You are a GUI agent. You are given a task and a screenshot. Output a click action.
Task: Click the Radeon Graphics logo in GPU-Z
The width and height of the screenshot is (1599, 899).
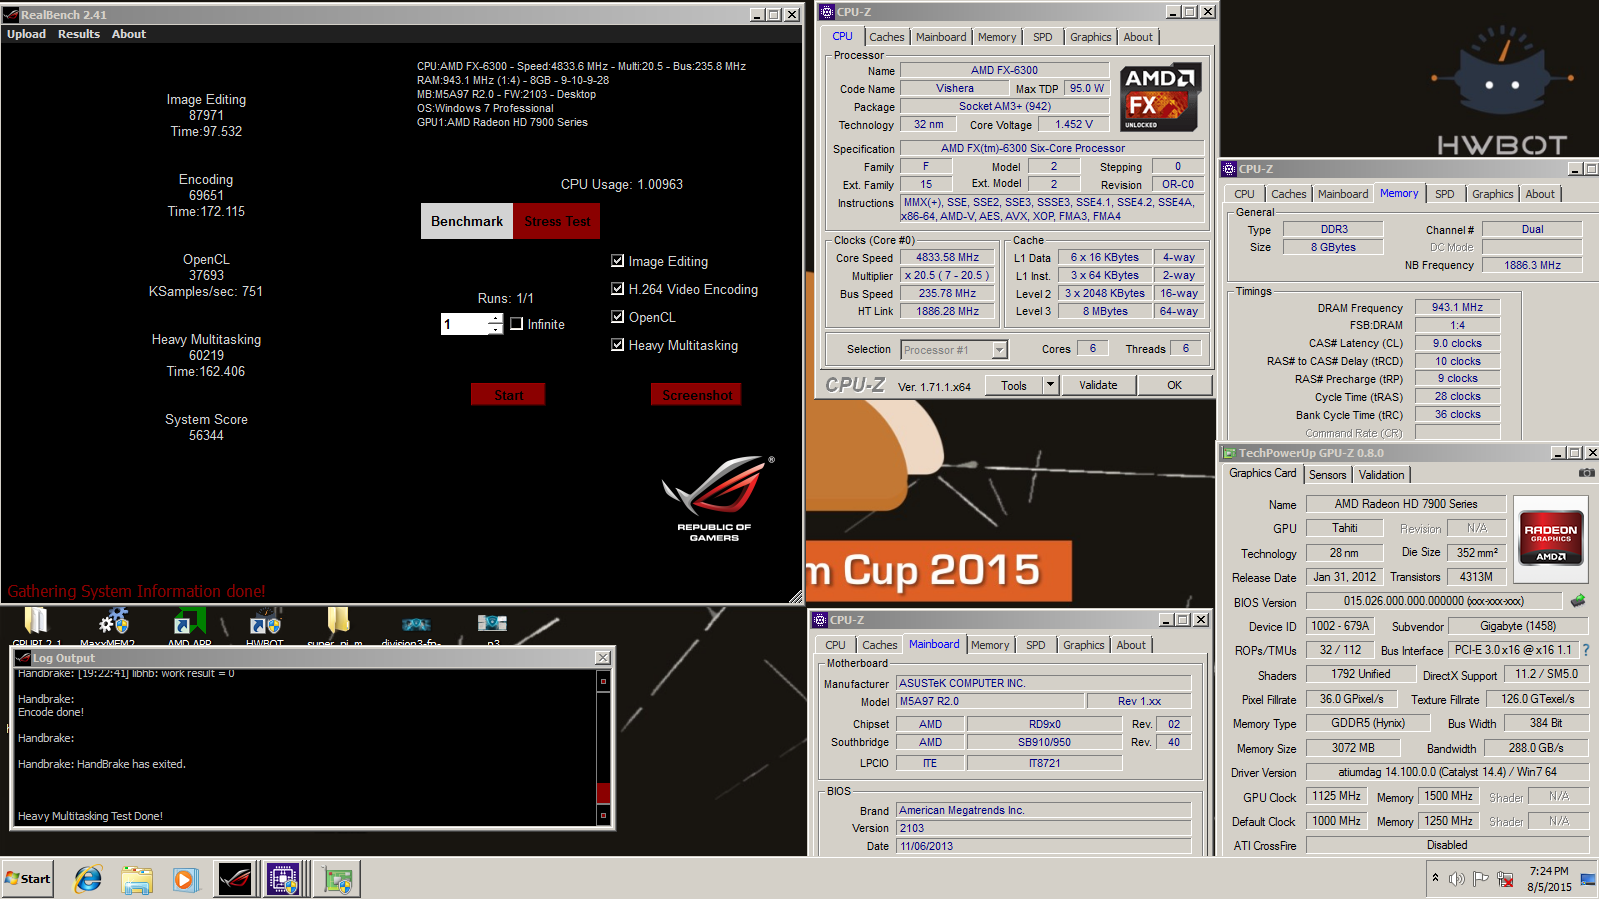pos(1550,539)
